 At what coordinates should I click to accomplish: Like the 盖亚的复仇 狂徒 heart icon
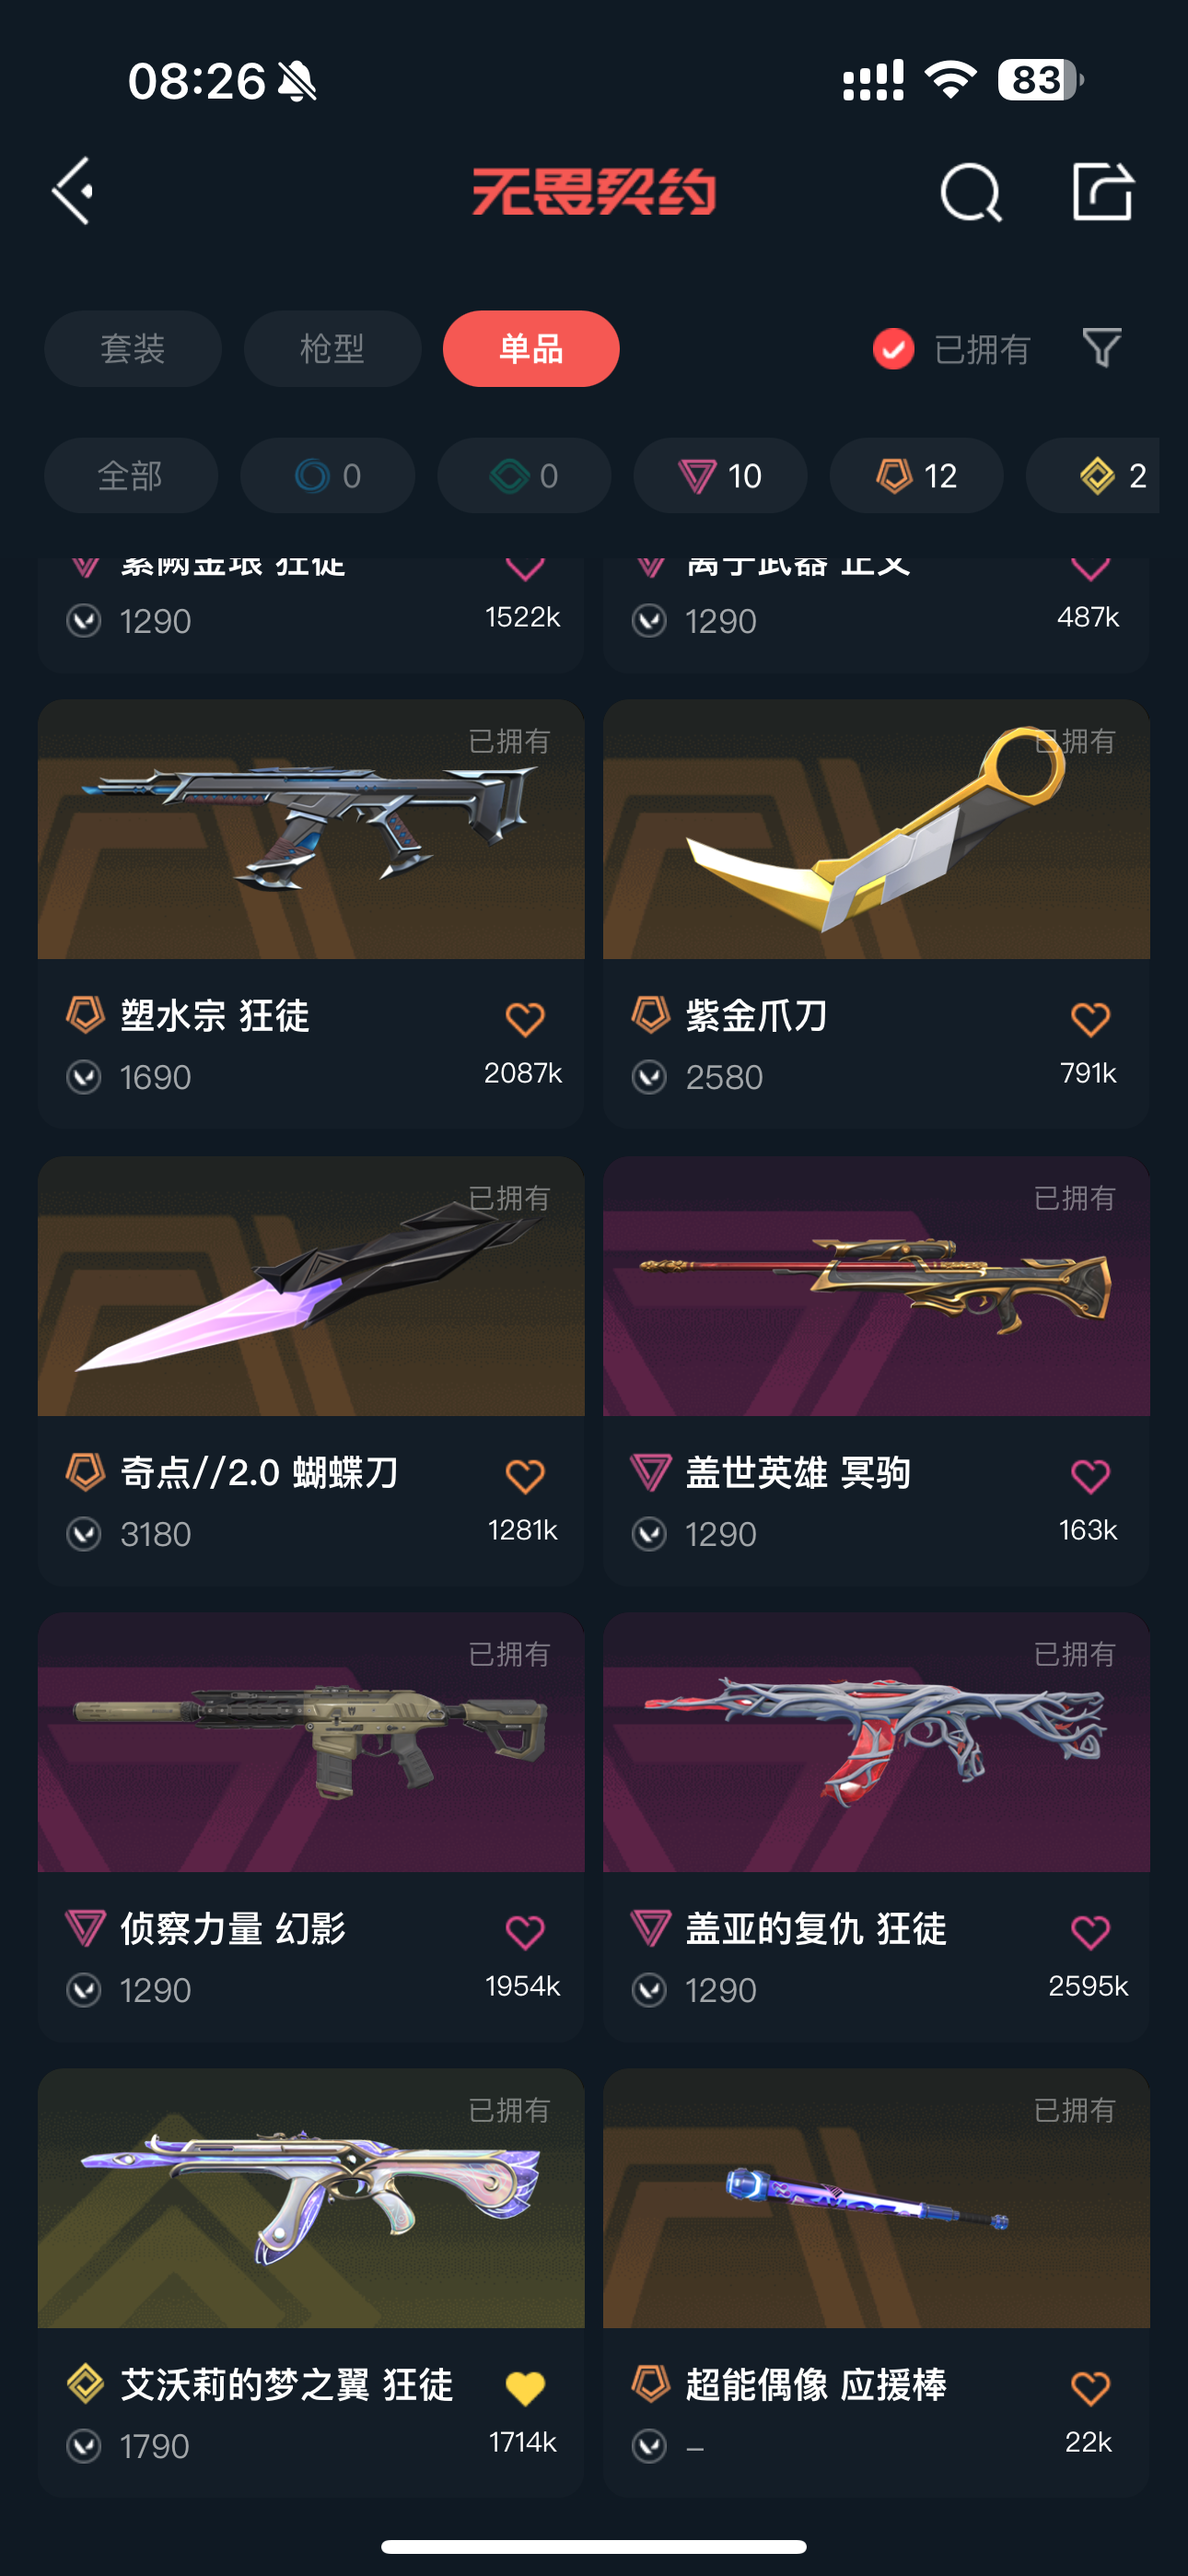point(1090,1931)
